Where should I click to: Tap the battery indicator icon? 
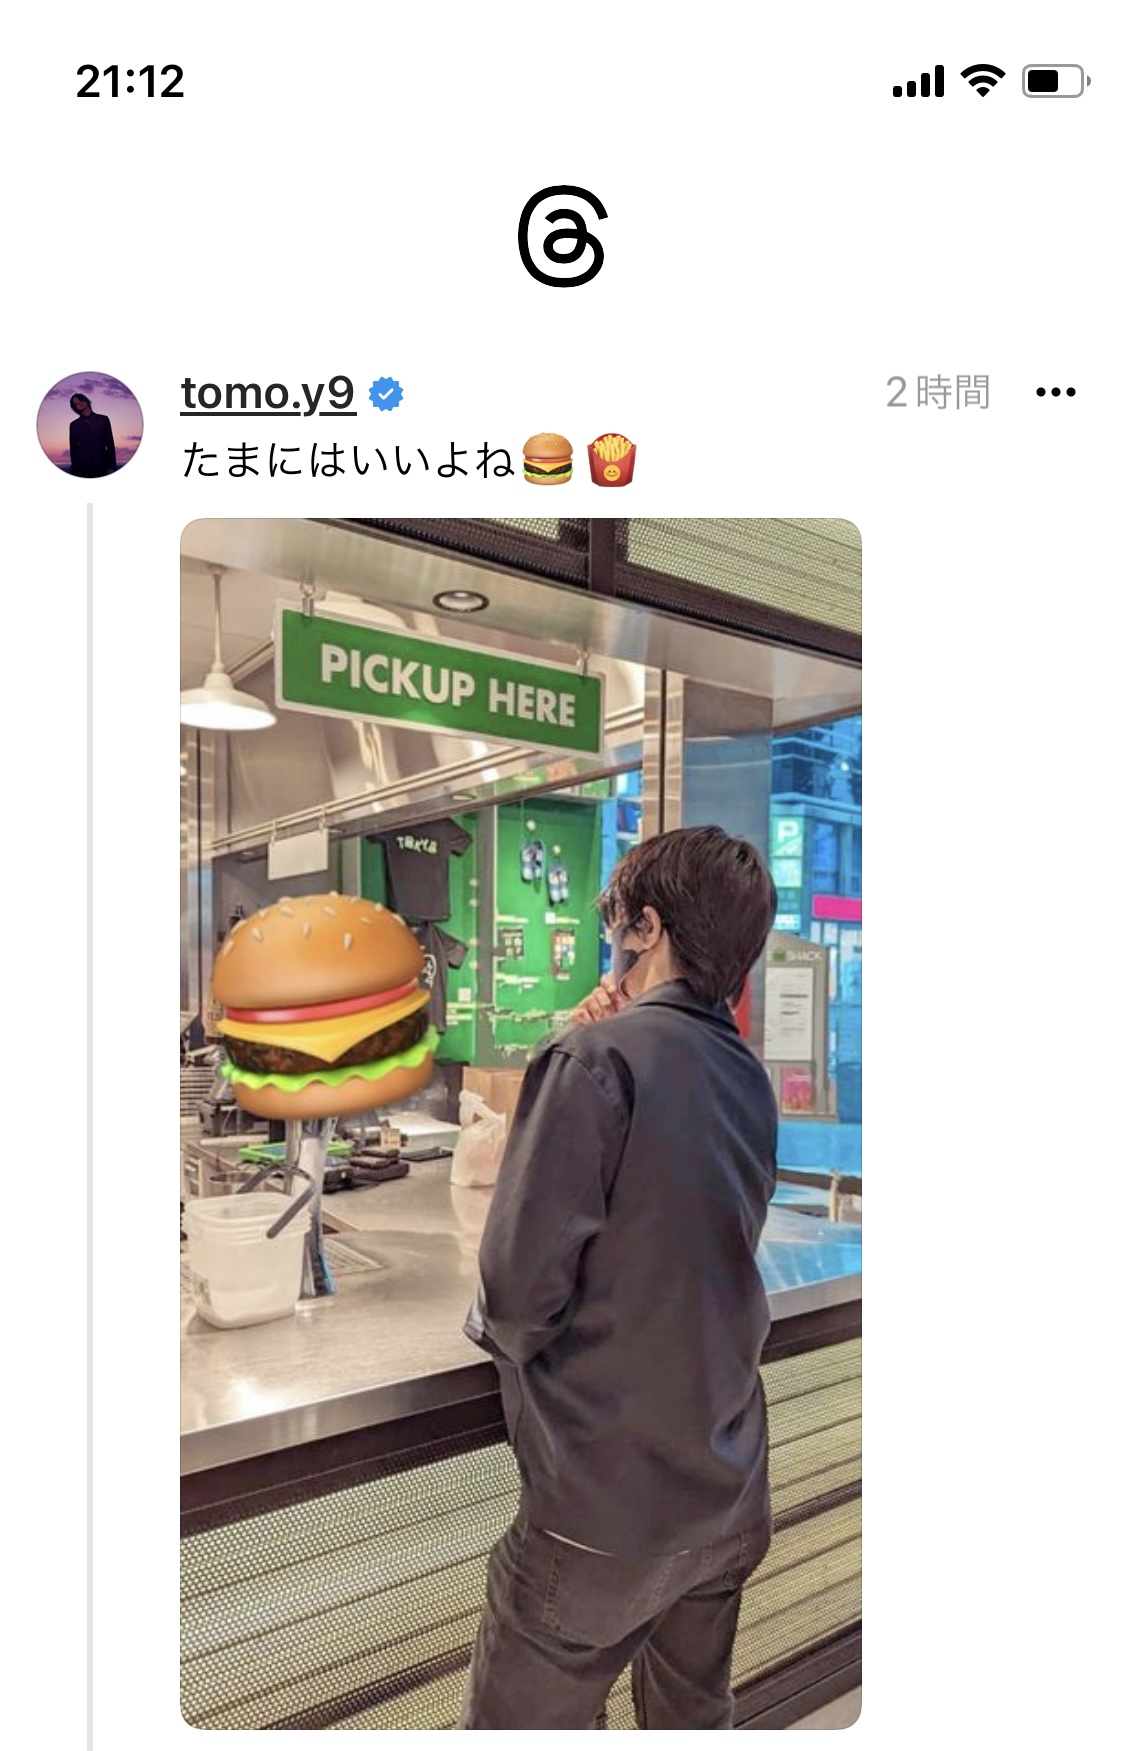[1056, 81]
